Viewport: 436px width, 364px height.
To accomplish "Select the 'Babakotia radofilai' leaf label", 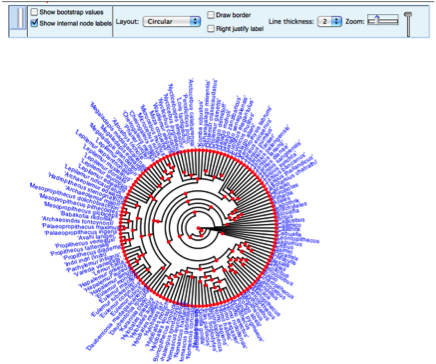I will [x=87, y=215].
